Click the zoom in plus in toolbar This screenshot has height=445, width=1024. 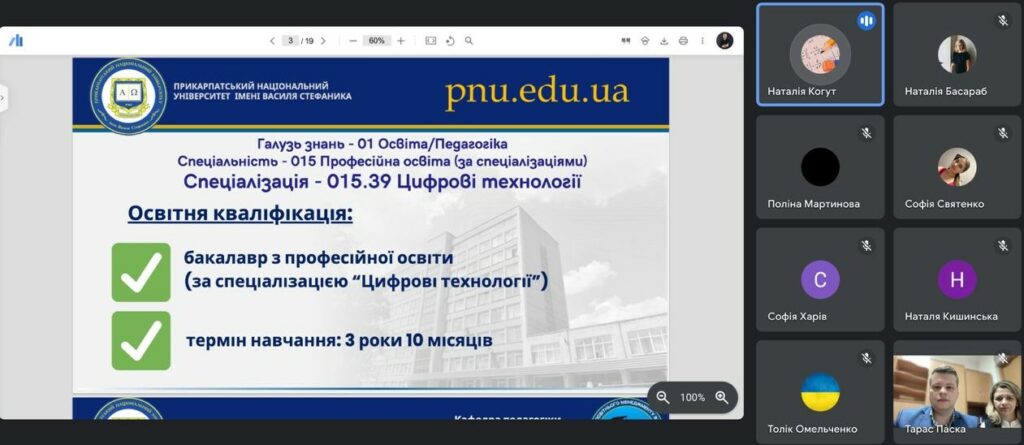(x=401, y=41)
